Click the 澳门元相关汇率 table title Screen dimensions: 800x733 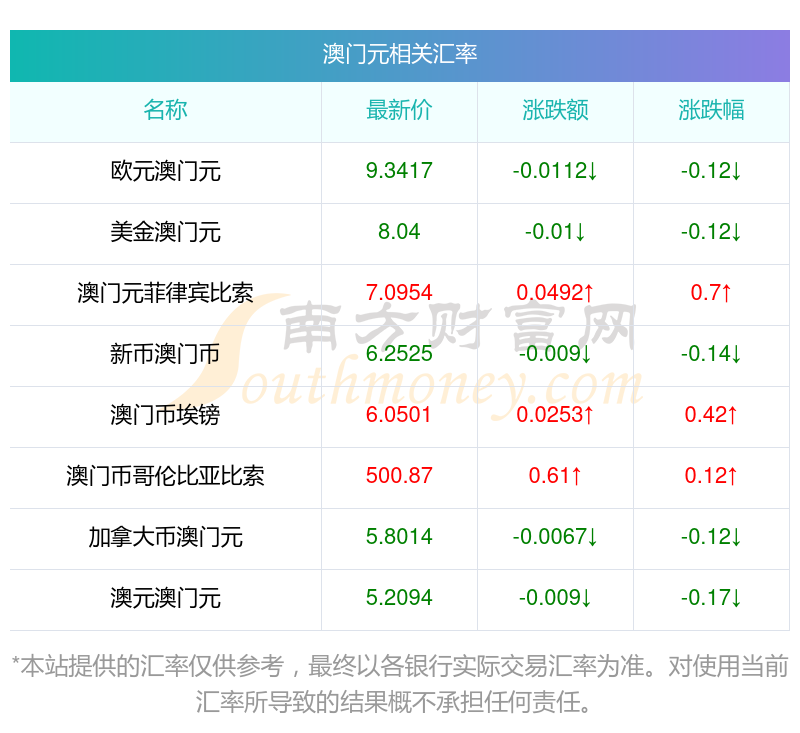399,54
